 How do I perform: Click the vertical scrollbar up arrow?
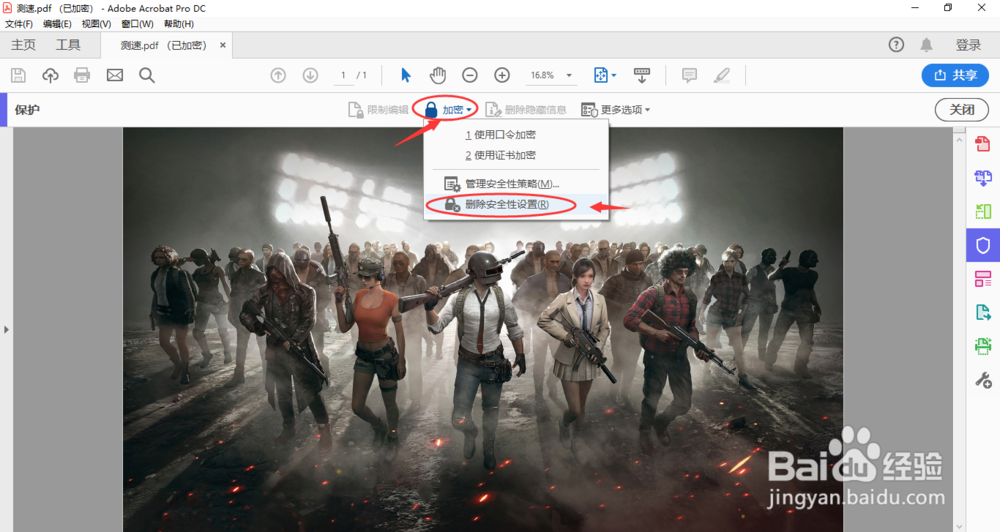(959, 139)
